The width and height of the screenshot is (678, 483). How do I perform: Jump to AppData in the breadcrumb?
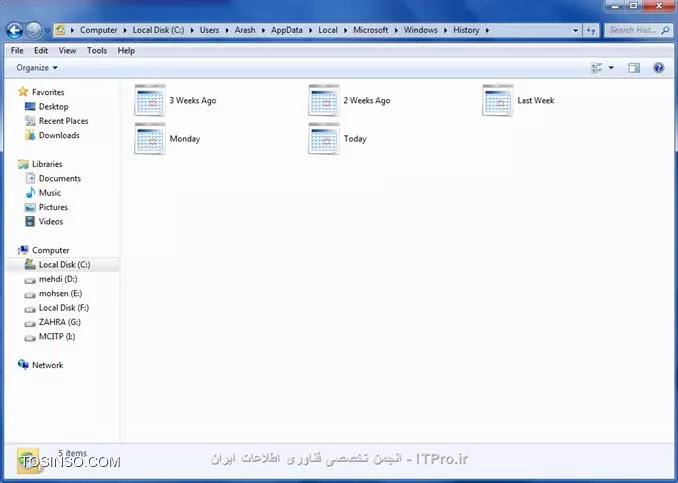coord(287,30)
